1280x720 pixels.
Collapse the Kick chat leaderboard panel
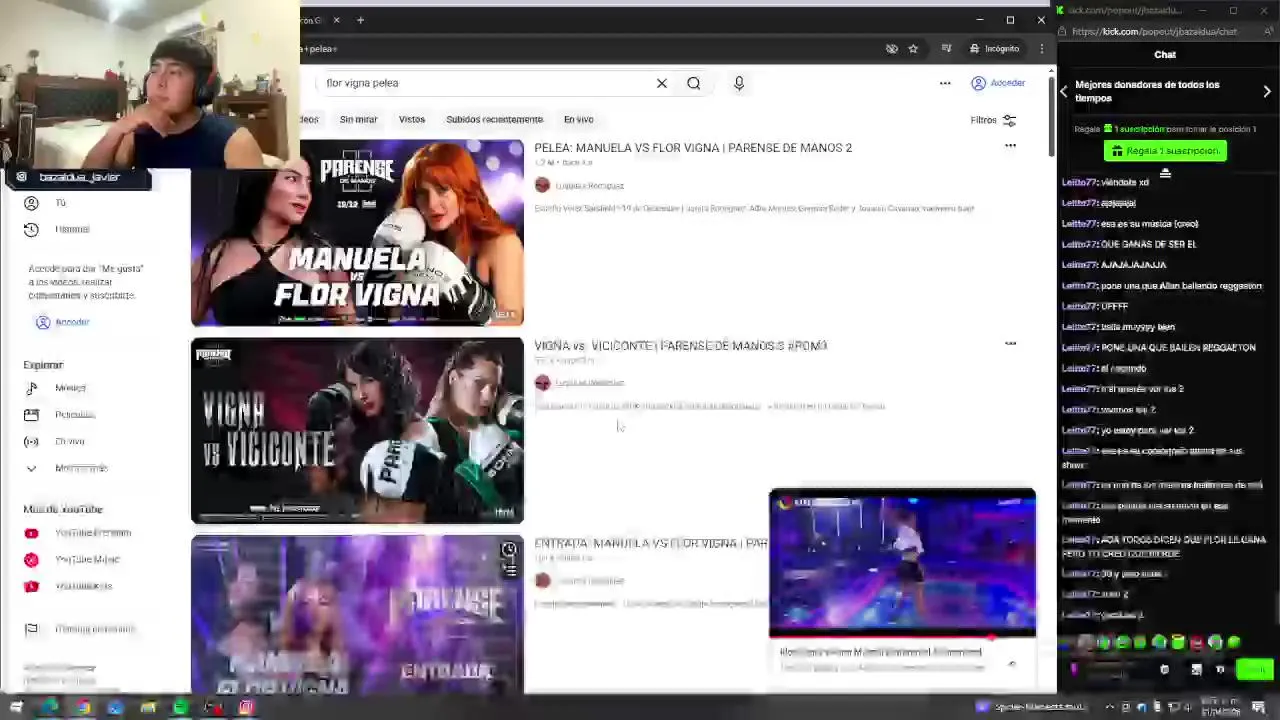pos(1165,173)
